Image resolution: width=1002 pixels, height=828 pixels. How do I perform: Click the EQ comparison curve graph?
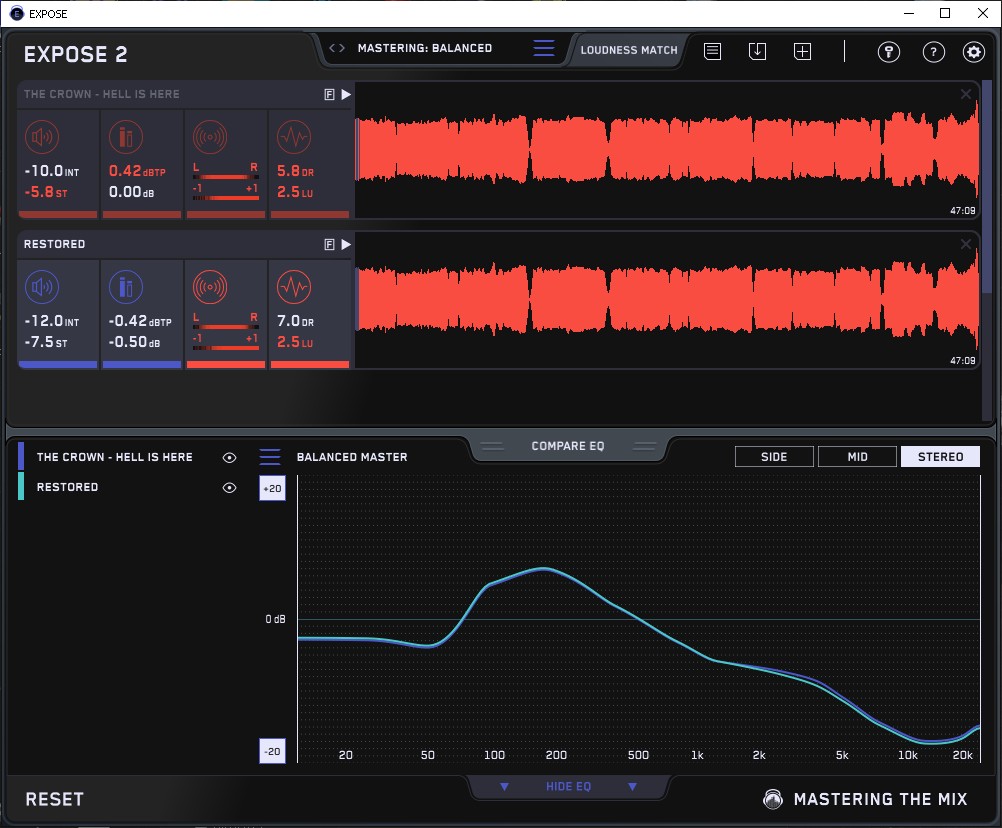pos(638,618)
